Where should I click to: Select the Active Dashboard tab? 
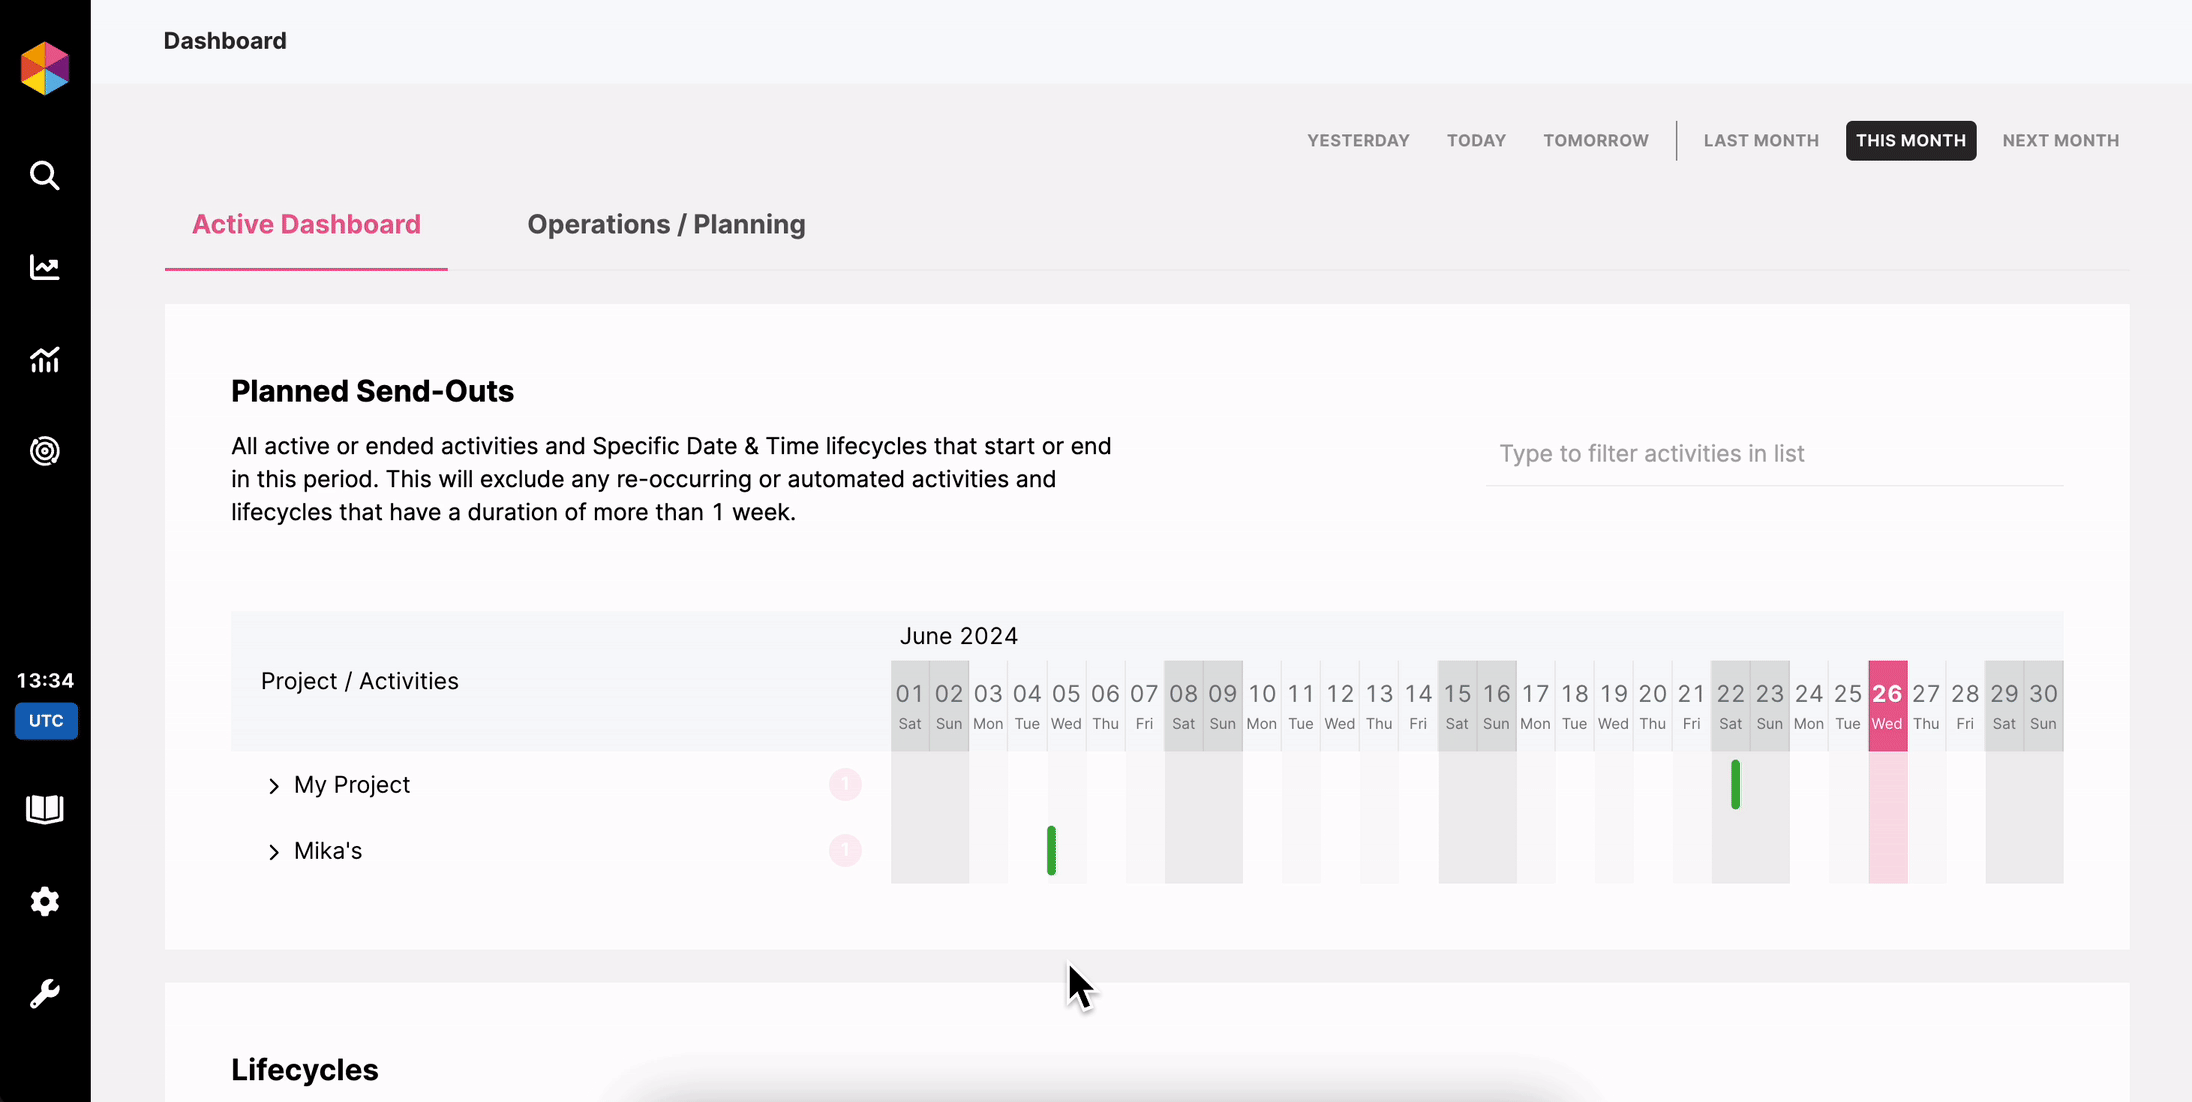306,225
